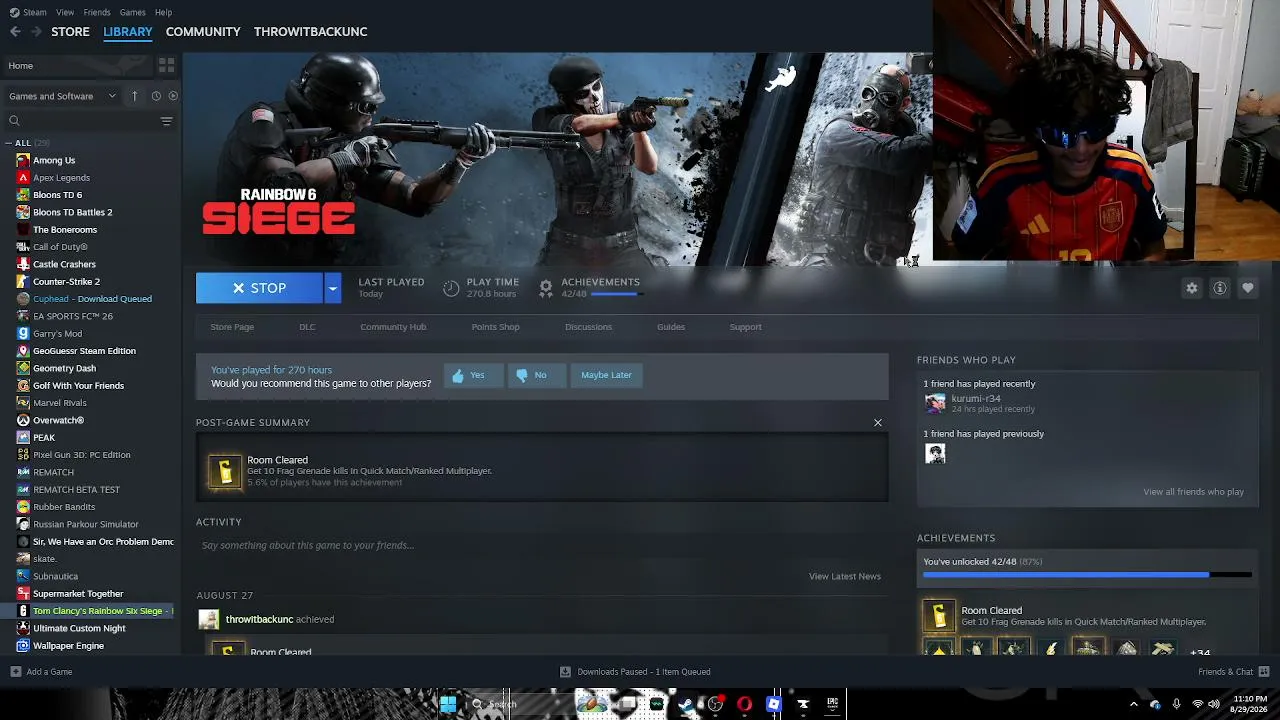Image resolution: width=1280 pixels, height=720 pixels.
Task: Open the Roblox taskbar icon
Action: (773, 704)
